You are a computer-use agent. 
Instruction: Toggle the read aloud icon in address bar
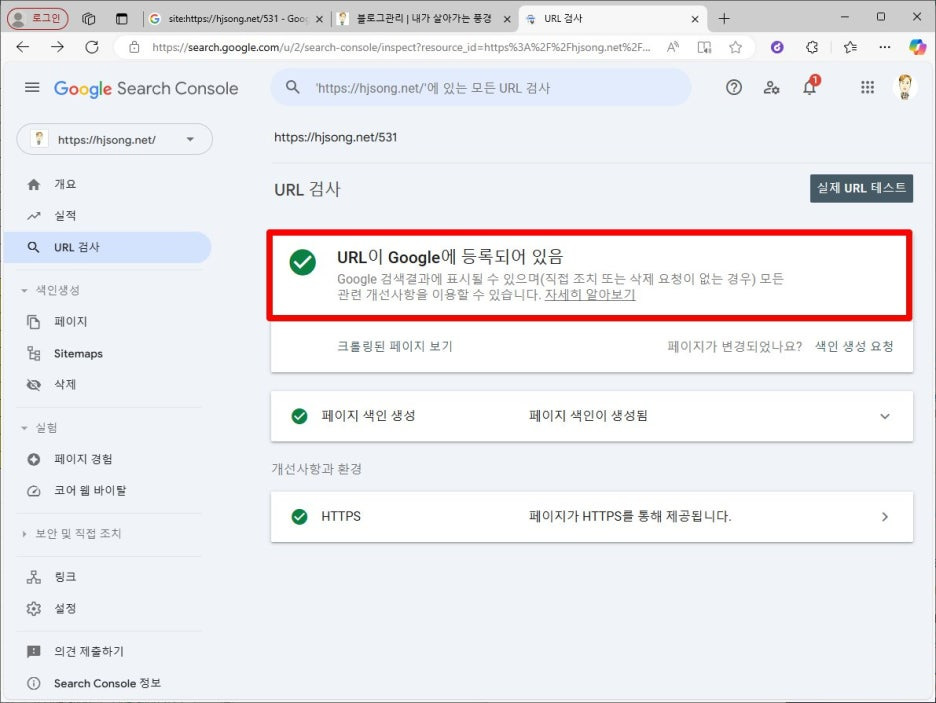tap(673, 47)
